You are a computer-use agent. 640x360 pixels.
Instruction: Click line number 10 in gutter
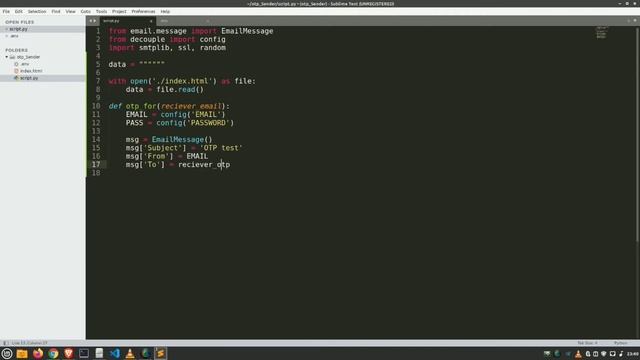[x=96, y=106]
